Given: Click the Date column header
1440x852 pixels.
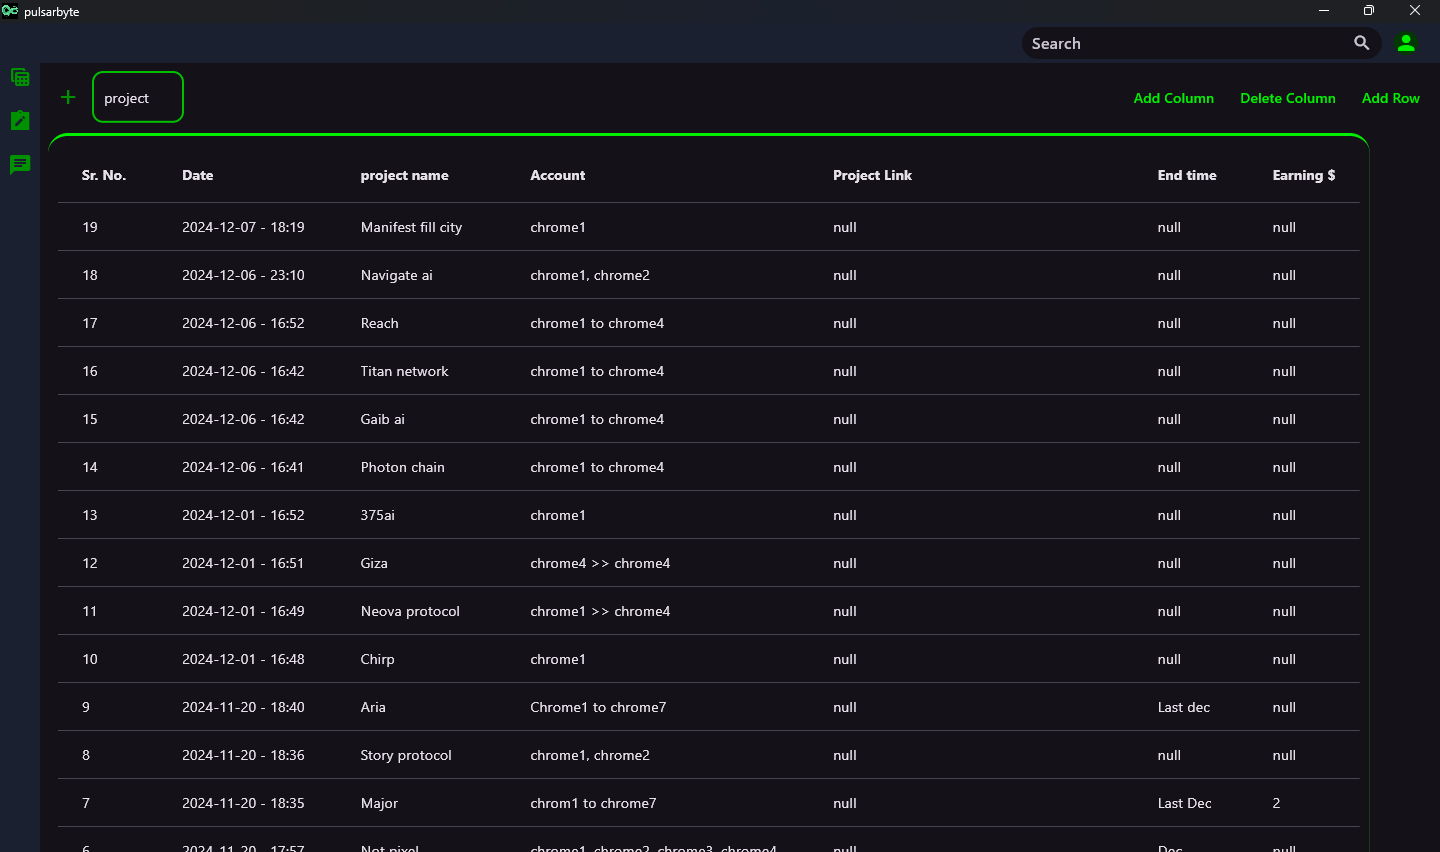Looking at the screenshot, I should click(x=198, y=175).
